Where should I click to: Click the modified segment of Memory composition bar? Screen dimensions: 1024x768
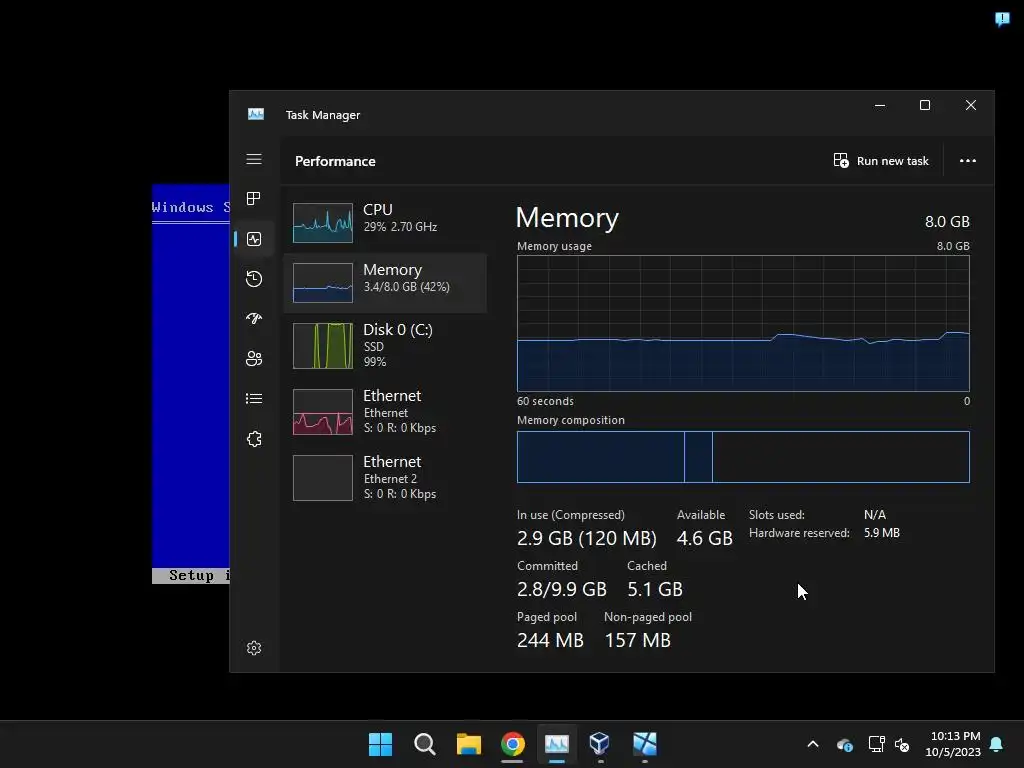click(x=698, y=456)
